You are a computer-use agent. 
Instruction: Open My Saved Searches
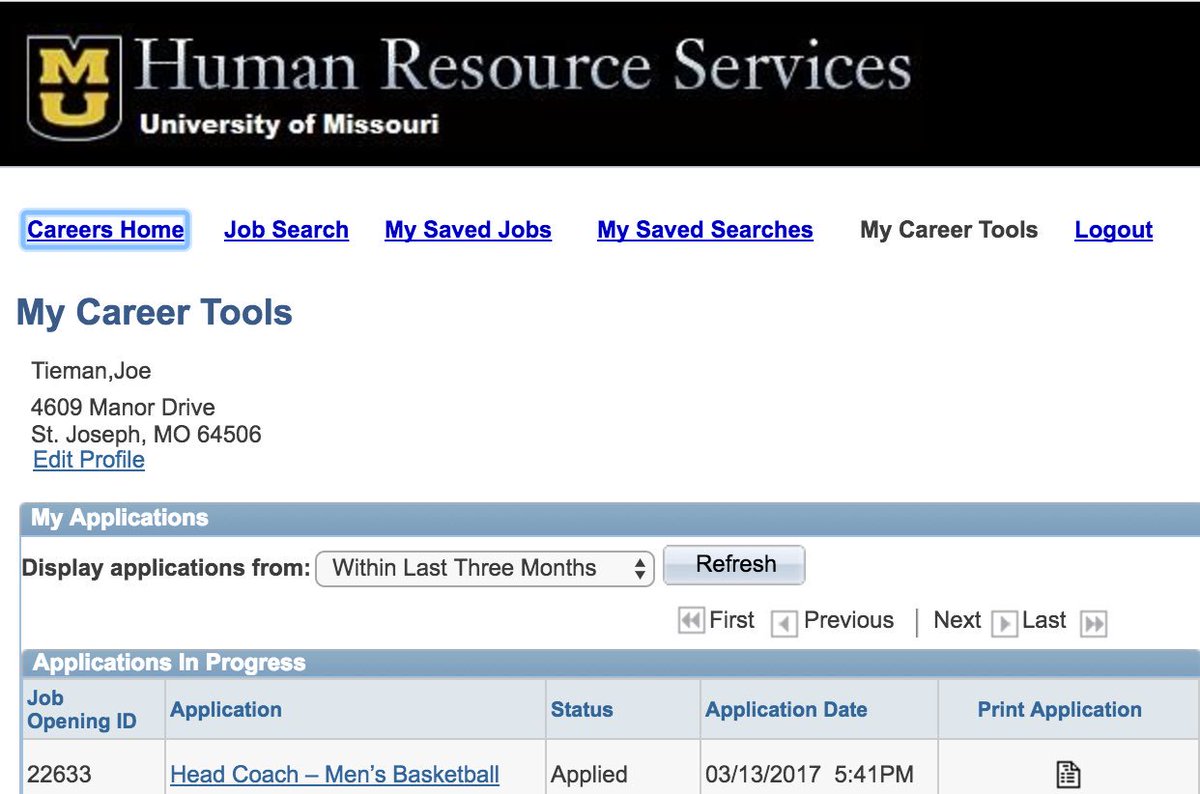pyautogui.click(x=705, y=230)
